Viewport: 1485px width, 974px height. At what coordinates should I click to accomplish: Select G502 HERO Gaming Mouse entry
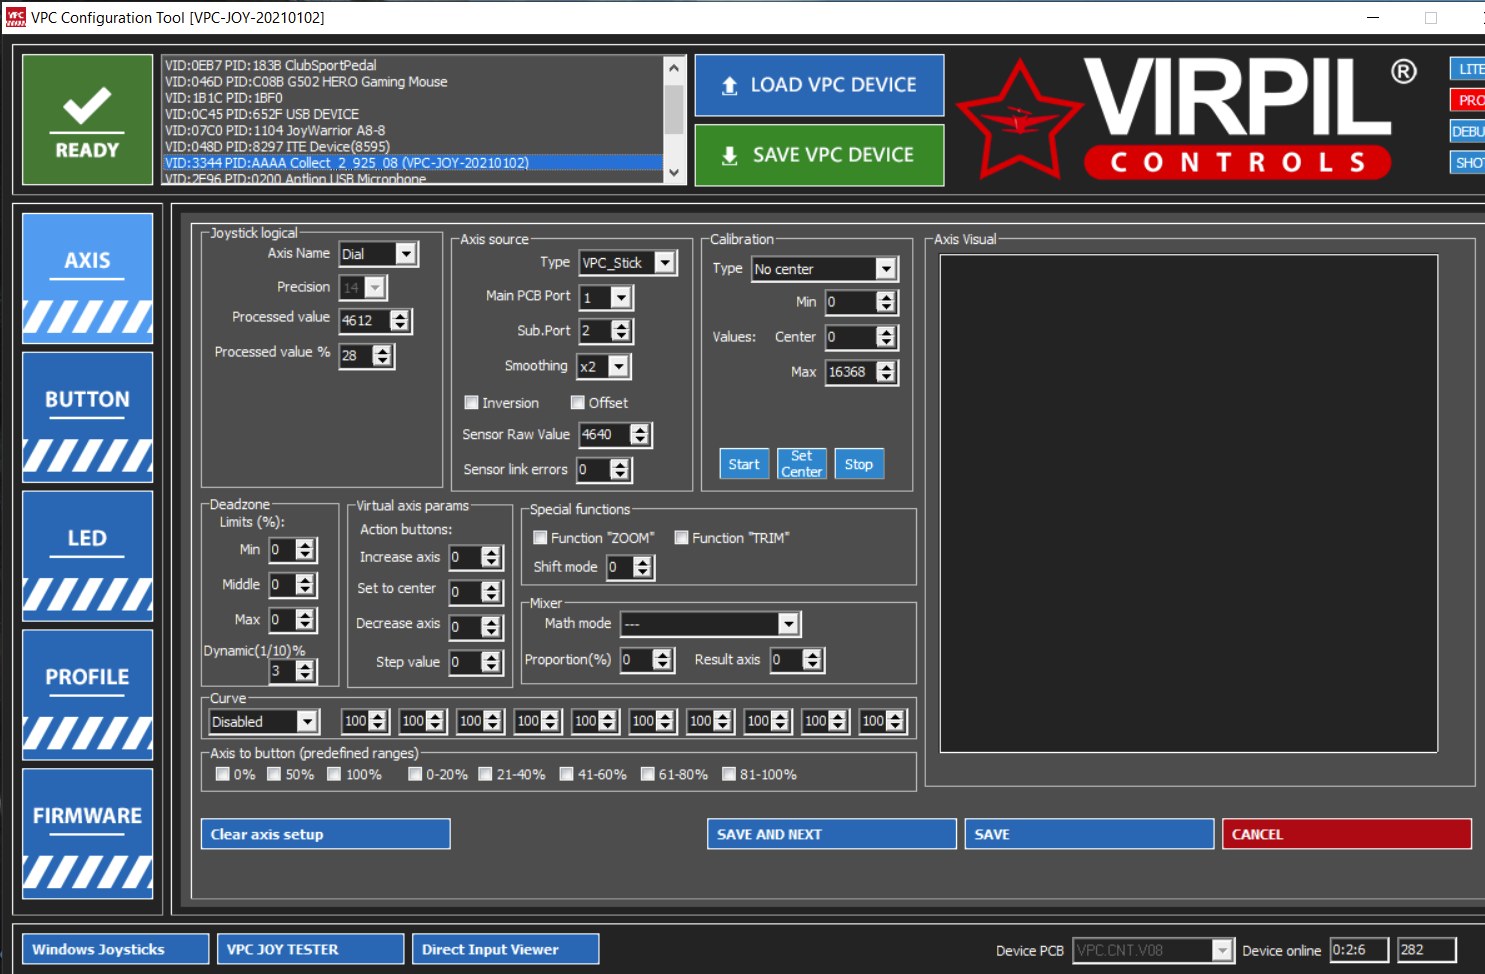[x=411, y=82]
